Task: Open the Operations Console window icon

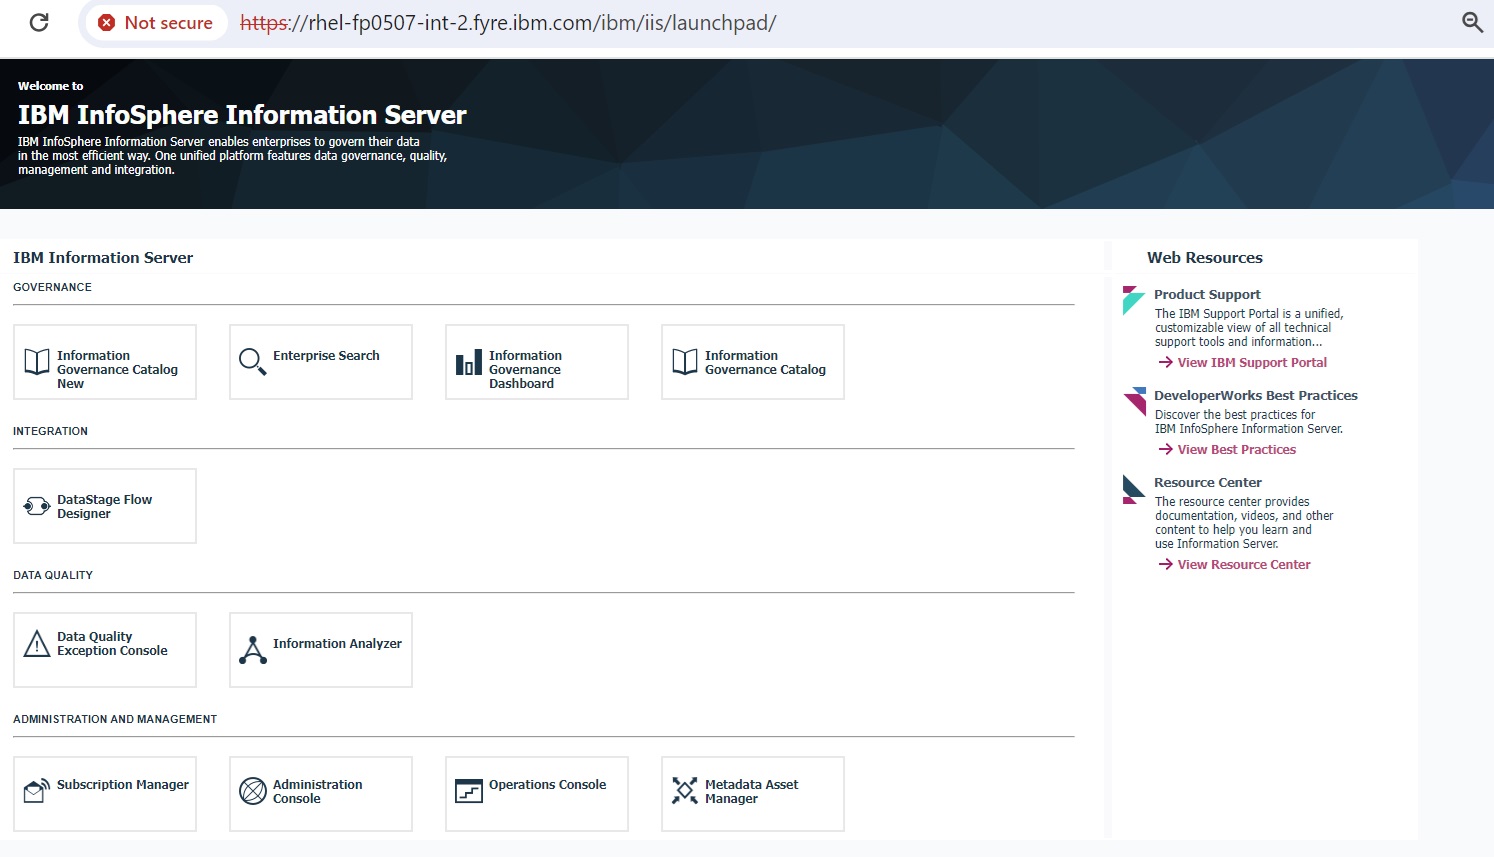Action: click(x=467, y=790)
